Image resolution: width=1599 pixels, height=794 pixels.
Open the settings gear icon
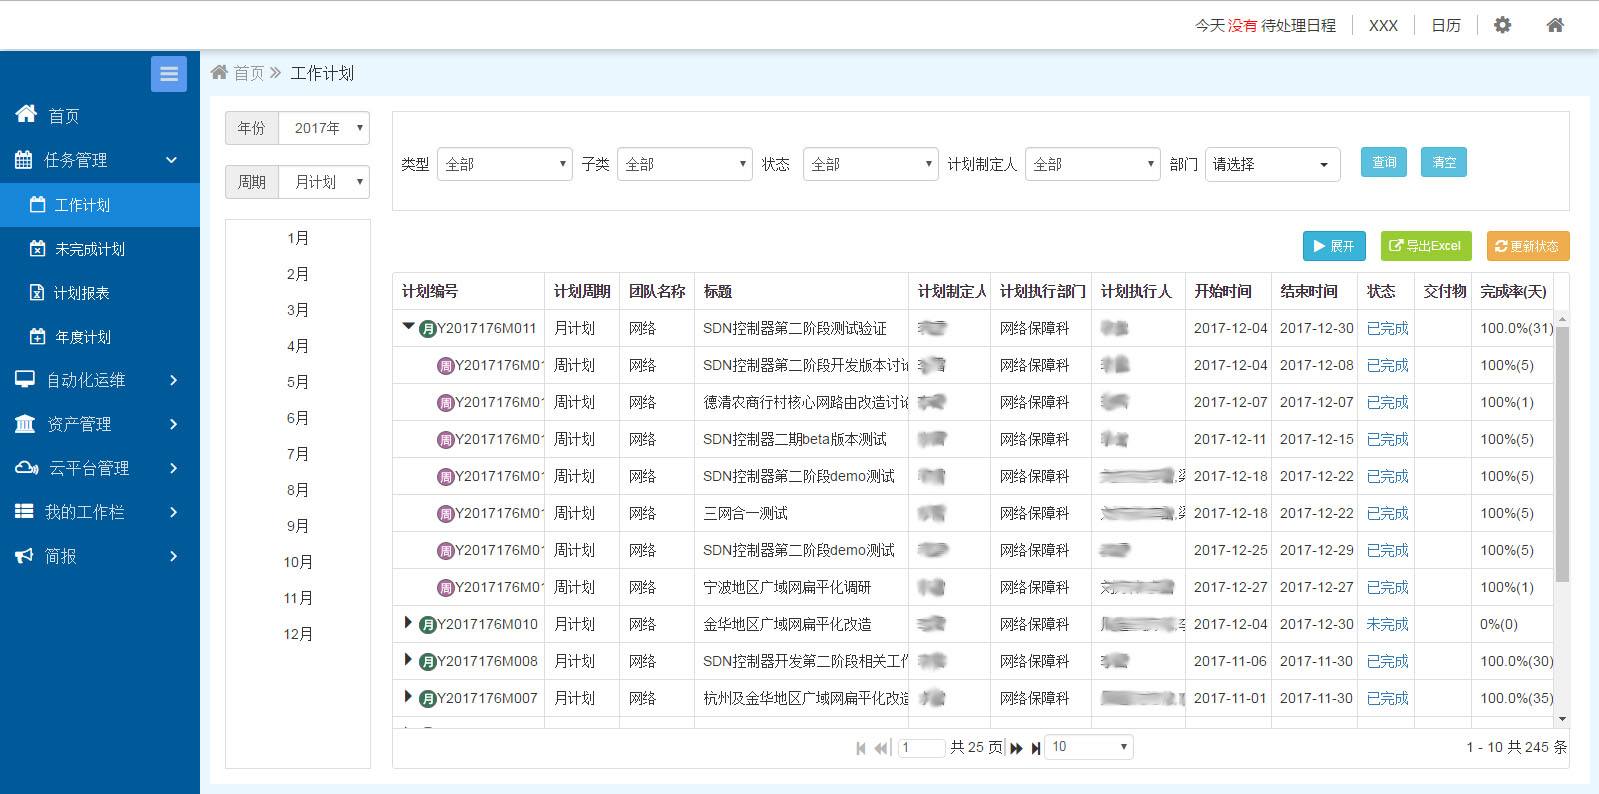(x=1502, y=25)
